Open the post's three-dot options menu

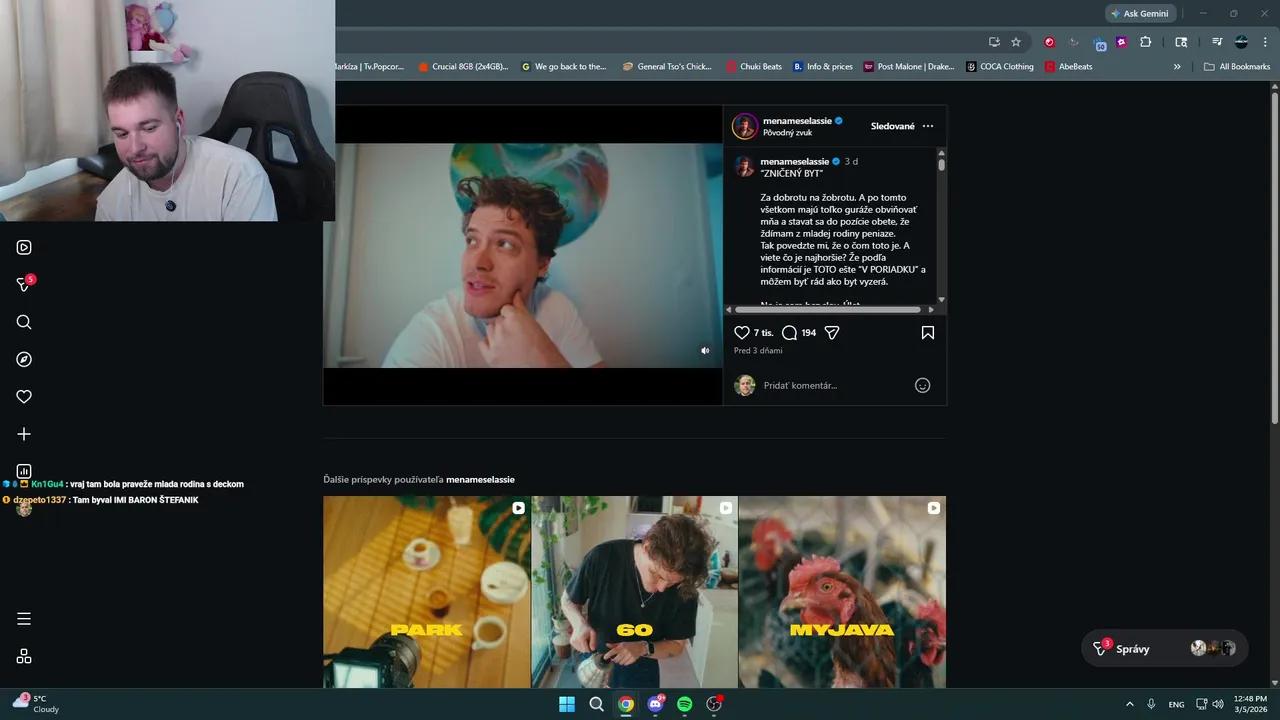pos(927,126)
